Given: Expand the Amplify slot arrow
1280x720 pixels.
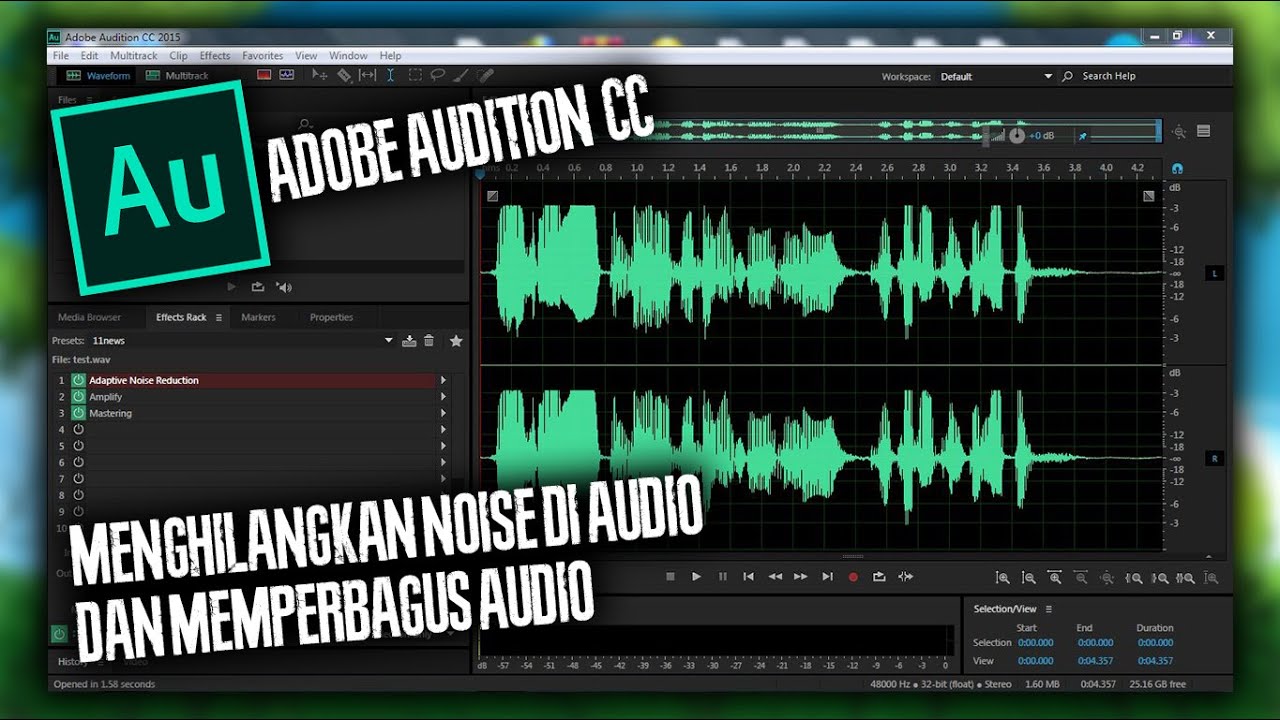Looking at the screenshot, I should pyautogui.click(x=443, y=397).
